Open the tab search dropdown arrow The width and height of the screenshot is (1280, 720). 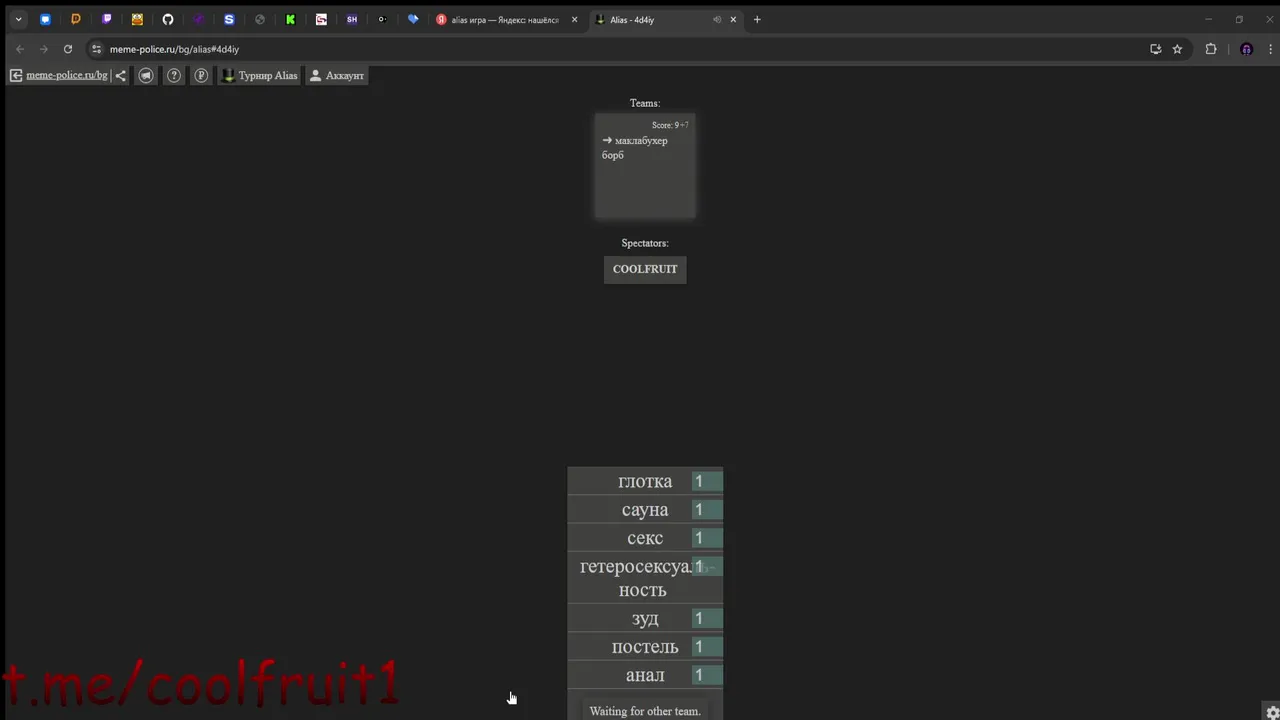click(18, 19)
